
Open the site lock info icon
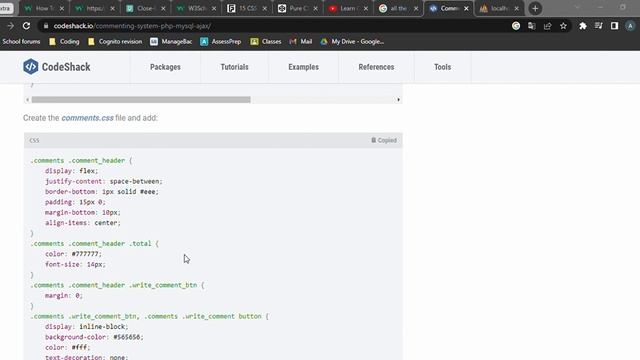[46, 26]
